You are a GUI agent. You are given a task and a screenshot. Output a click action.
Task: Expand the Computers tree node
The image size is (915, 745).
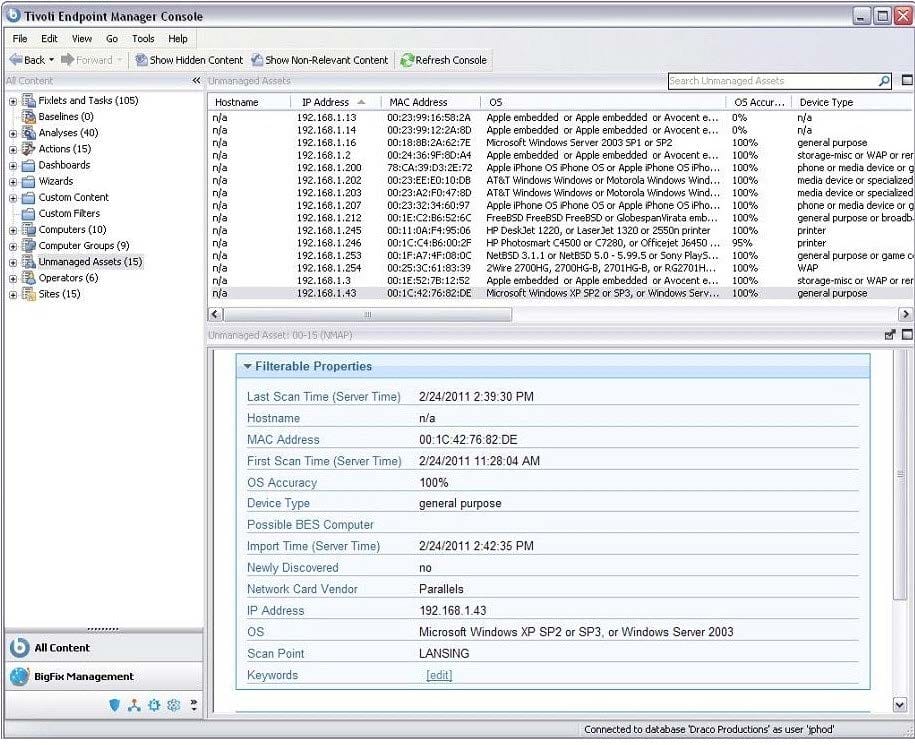[x=13, y=230]
